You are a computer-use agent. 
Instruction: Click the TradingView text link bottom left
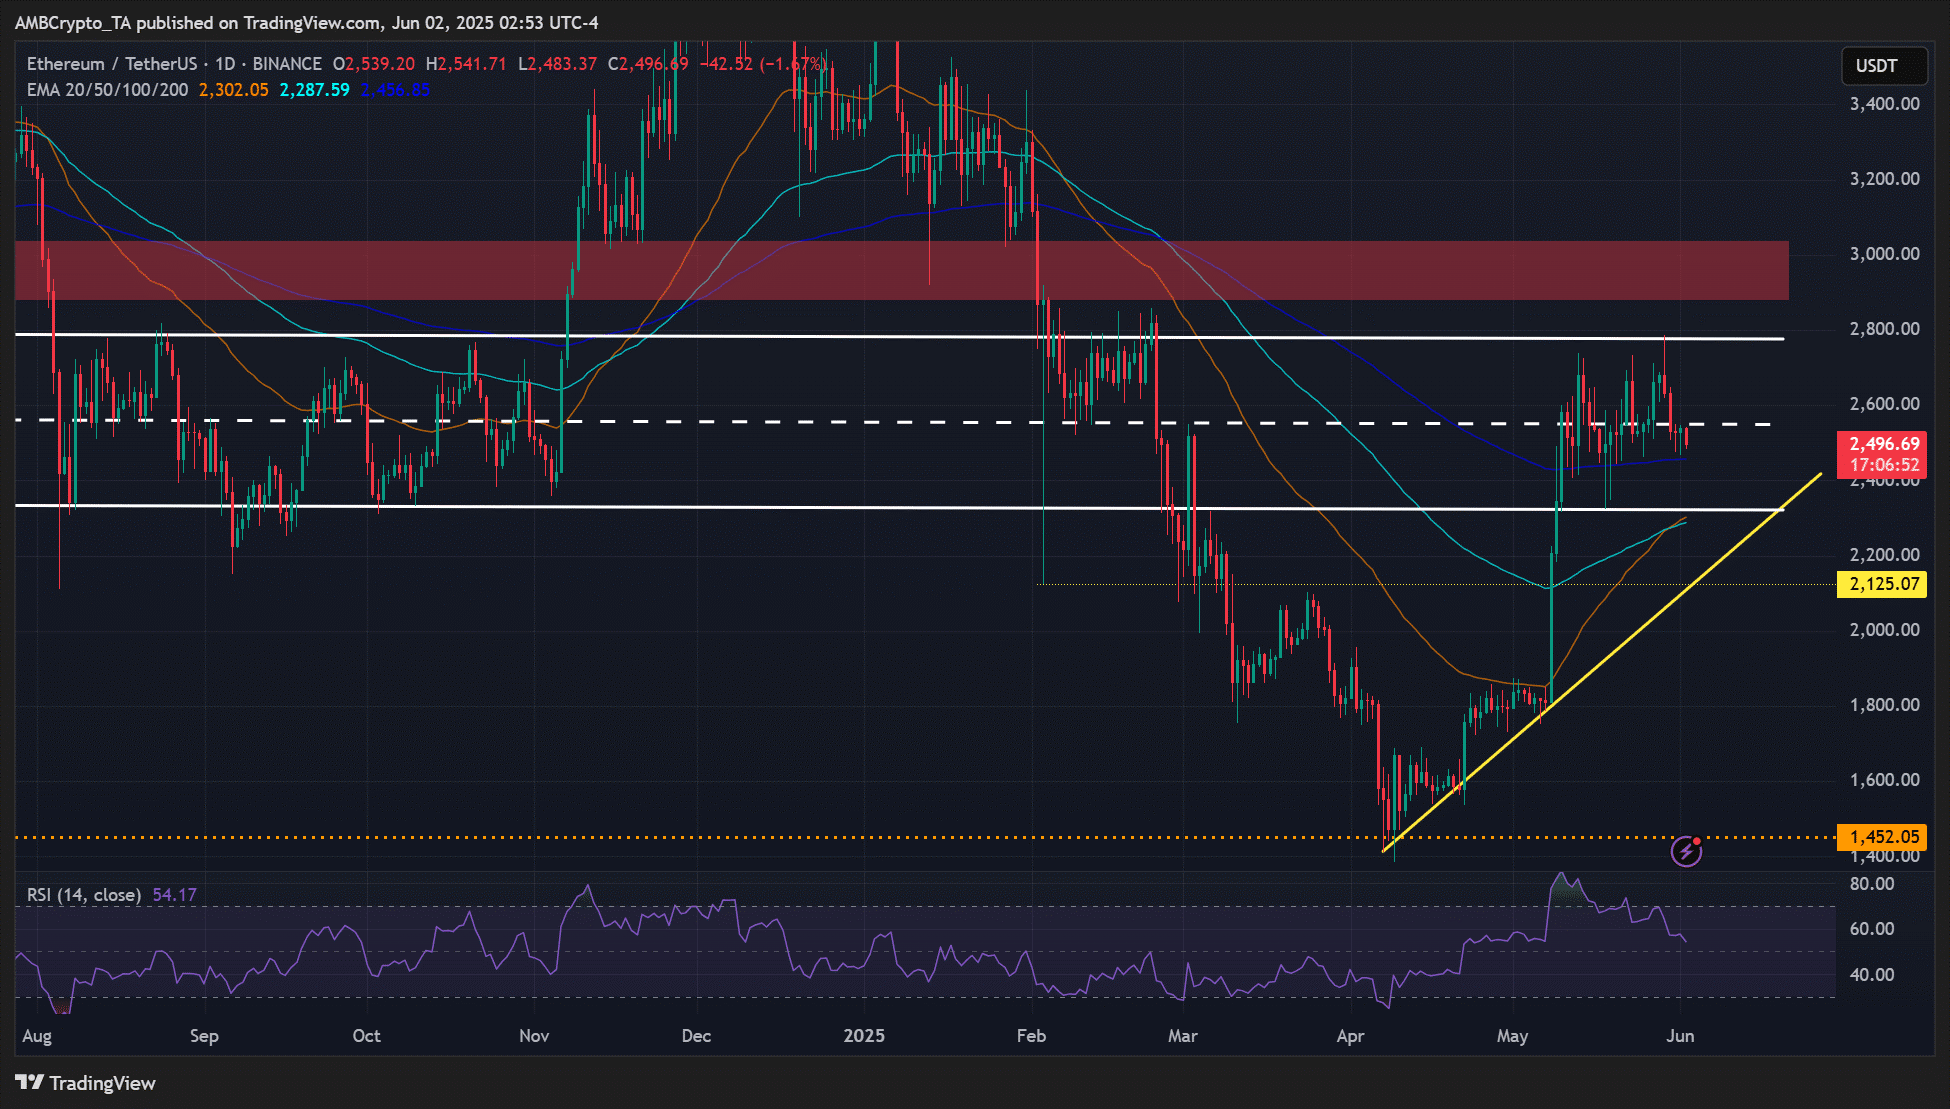click(104, 1083)
